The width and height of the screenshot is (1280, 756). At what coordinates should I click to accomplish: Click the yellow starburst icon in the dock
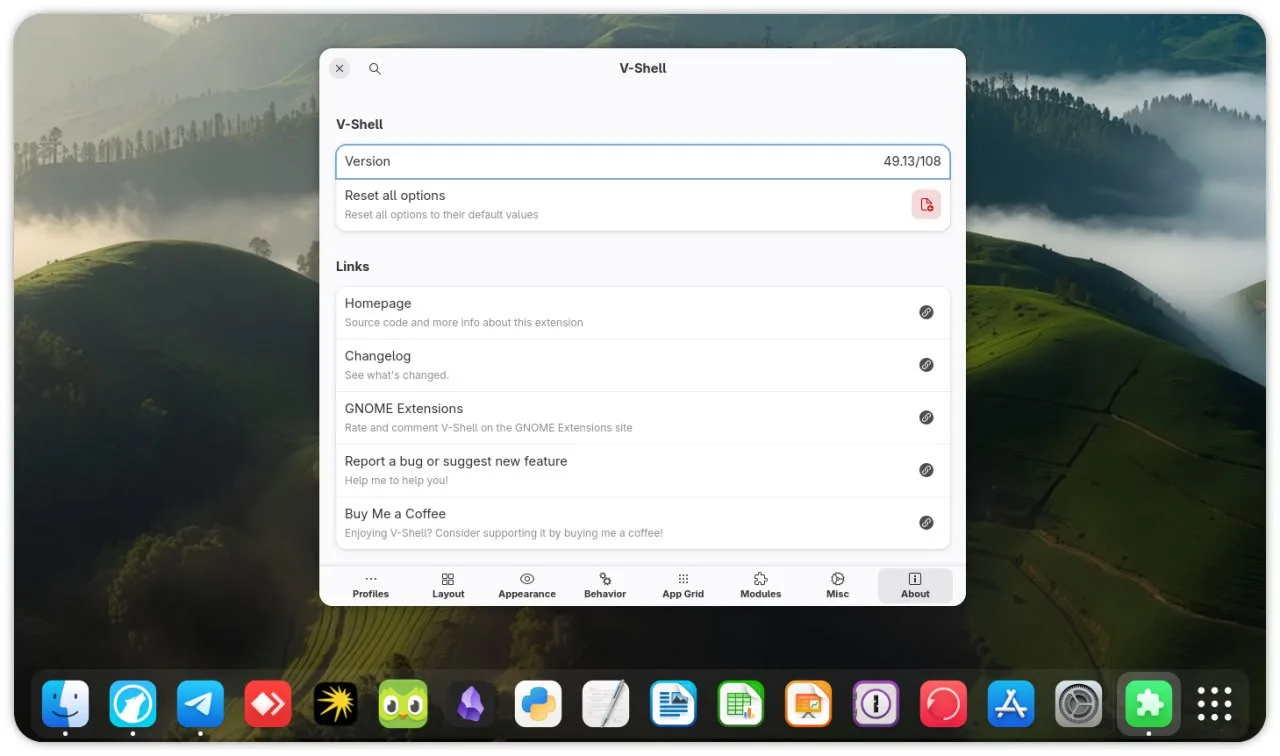pos(336,704)
